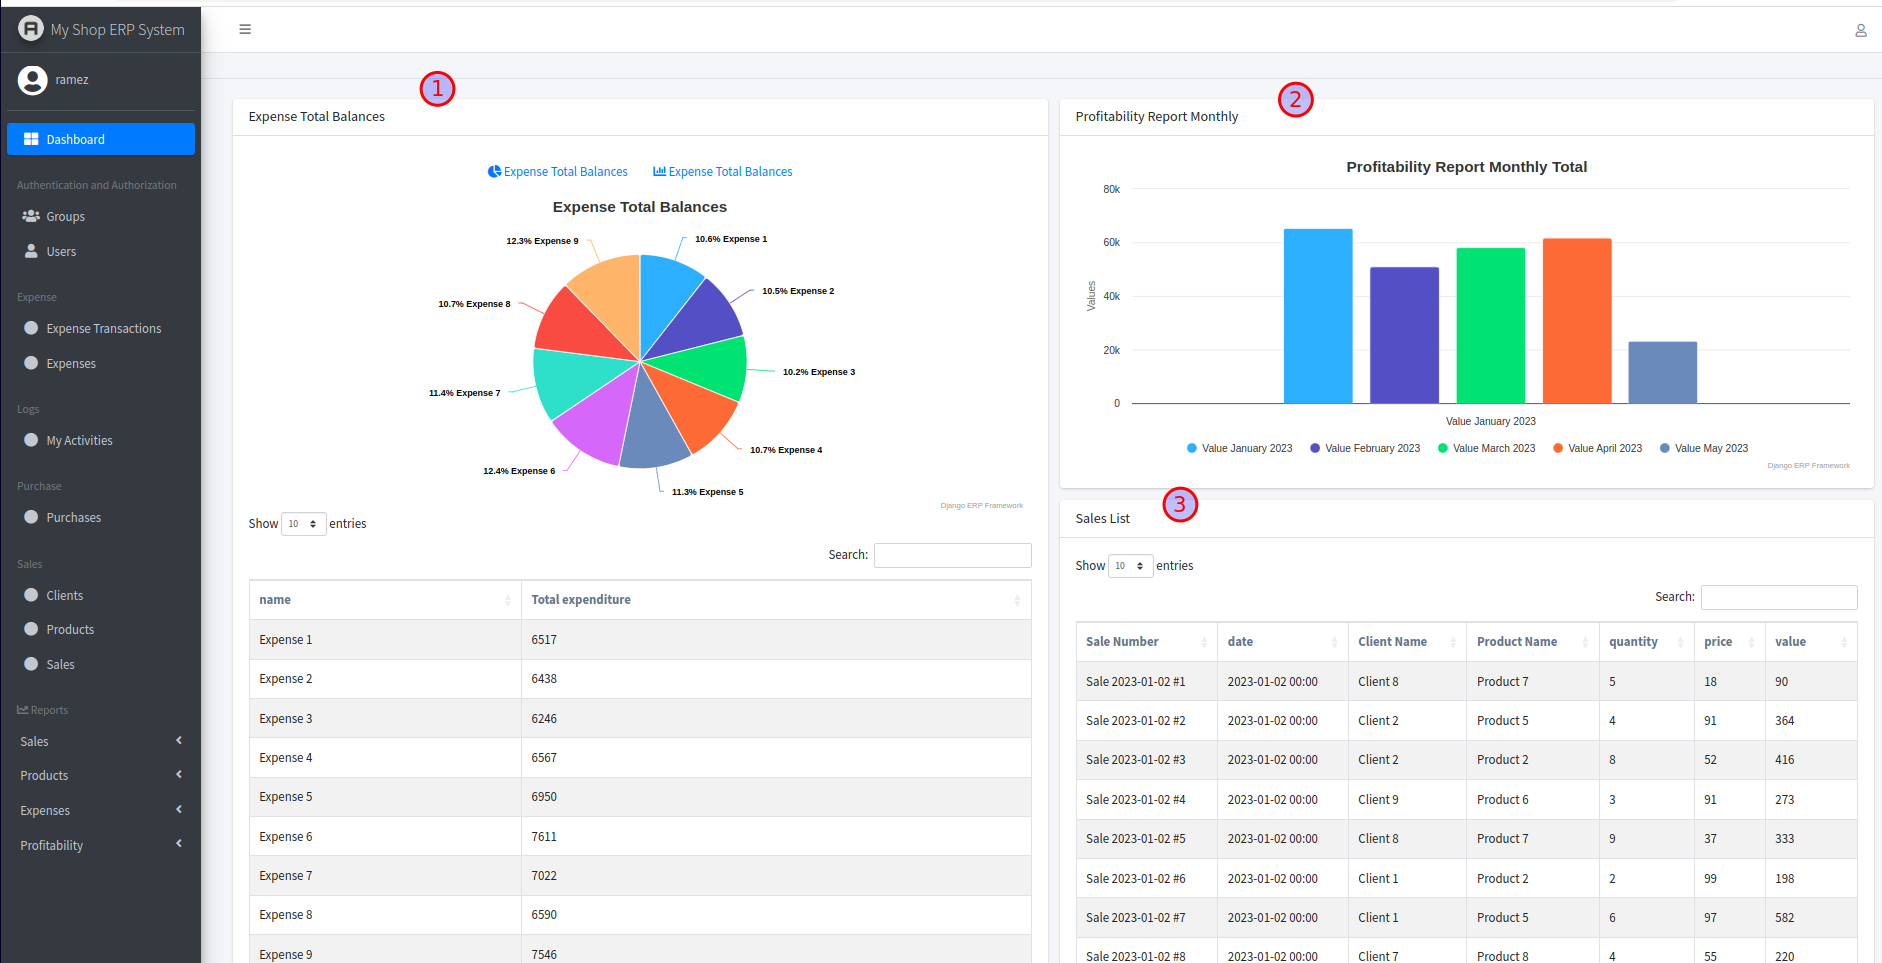Click the hamburger menu toggle icon
1882x963 pixels.
(x=245, y=30)
